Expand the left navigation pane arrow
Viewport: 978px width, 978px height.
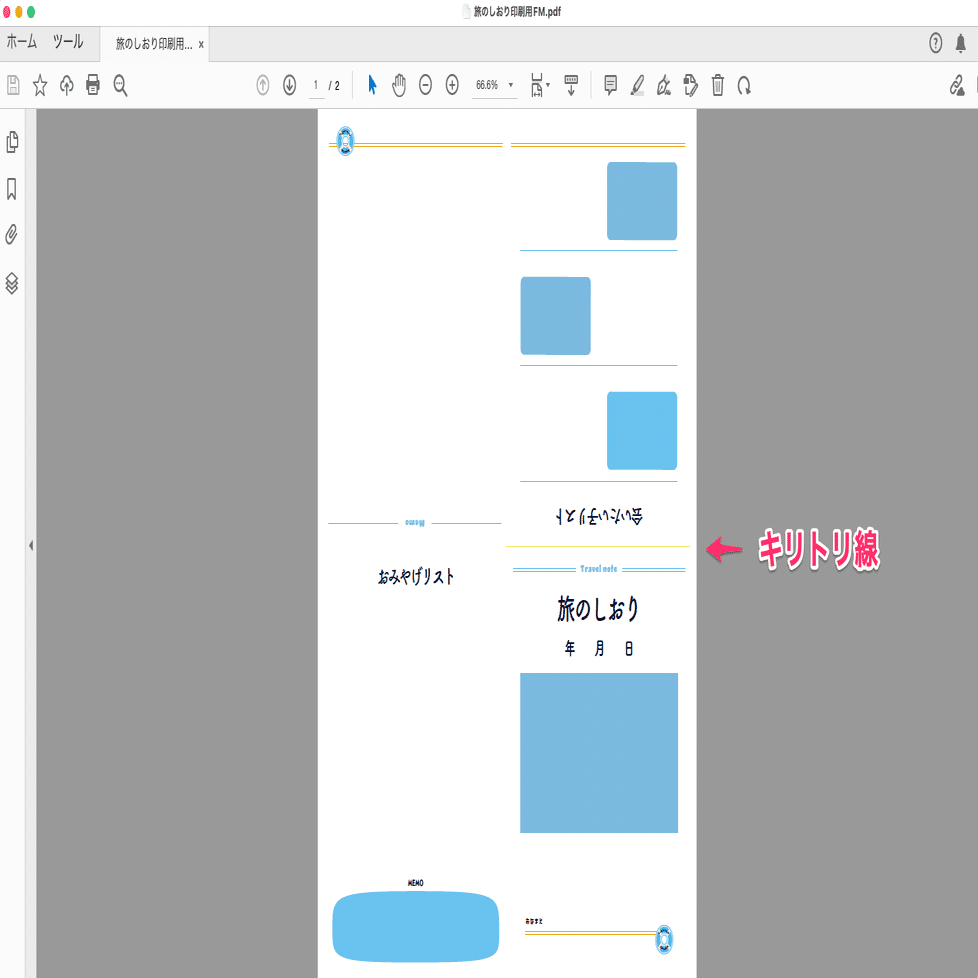[31, 546]
